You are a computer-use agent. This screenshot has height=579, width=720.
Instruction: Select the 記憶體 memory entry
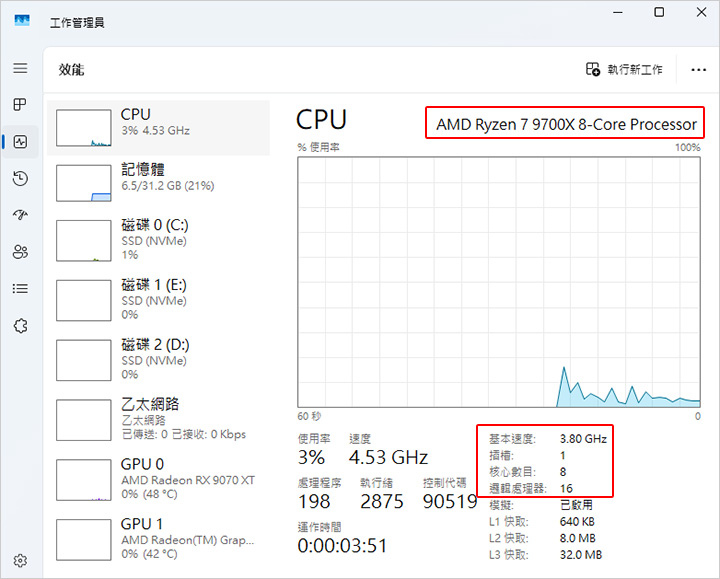(x=158, y=183)
